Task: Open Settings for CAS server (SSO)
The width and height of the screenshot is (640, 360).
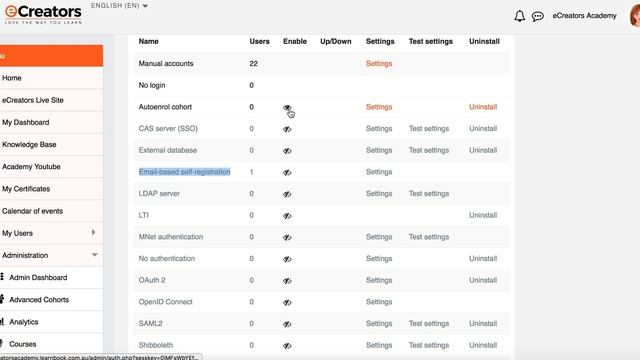Action: click(379, 129)
